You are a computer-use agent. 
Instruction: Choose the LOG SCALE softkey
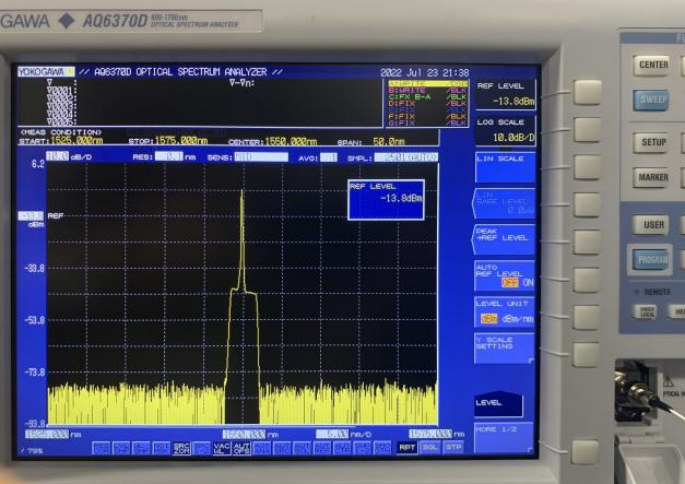pos(505,130)
